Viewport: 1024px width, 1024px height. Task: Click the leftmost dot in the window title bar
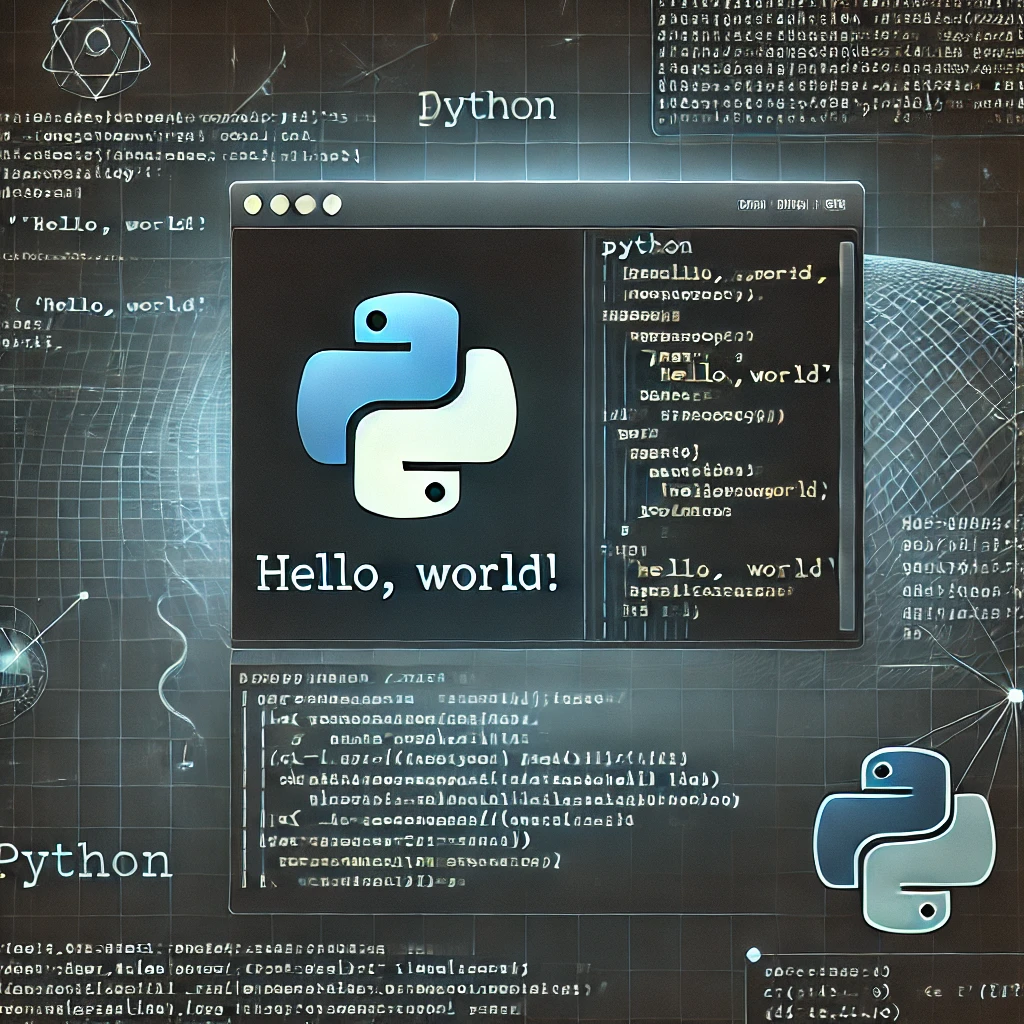pyautogui.click(x=253, y=205)
